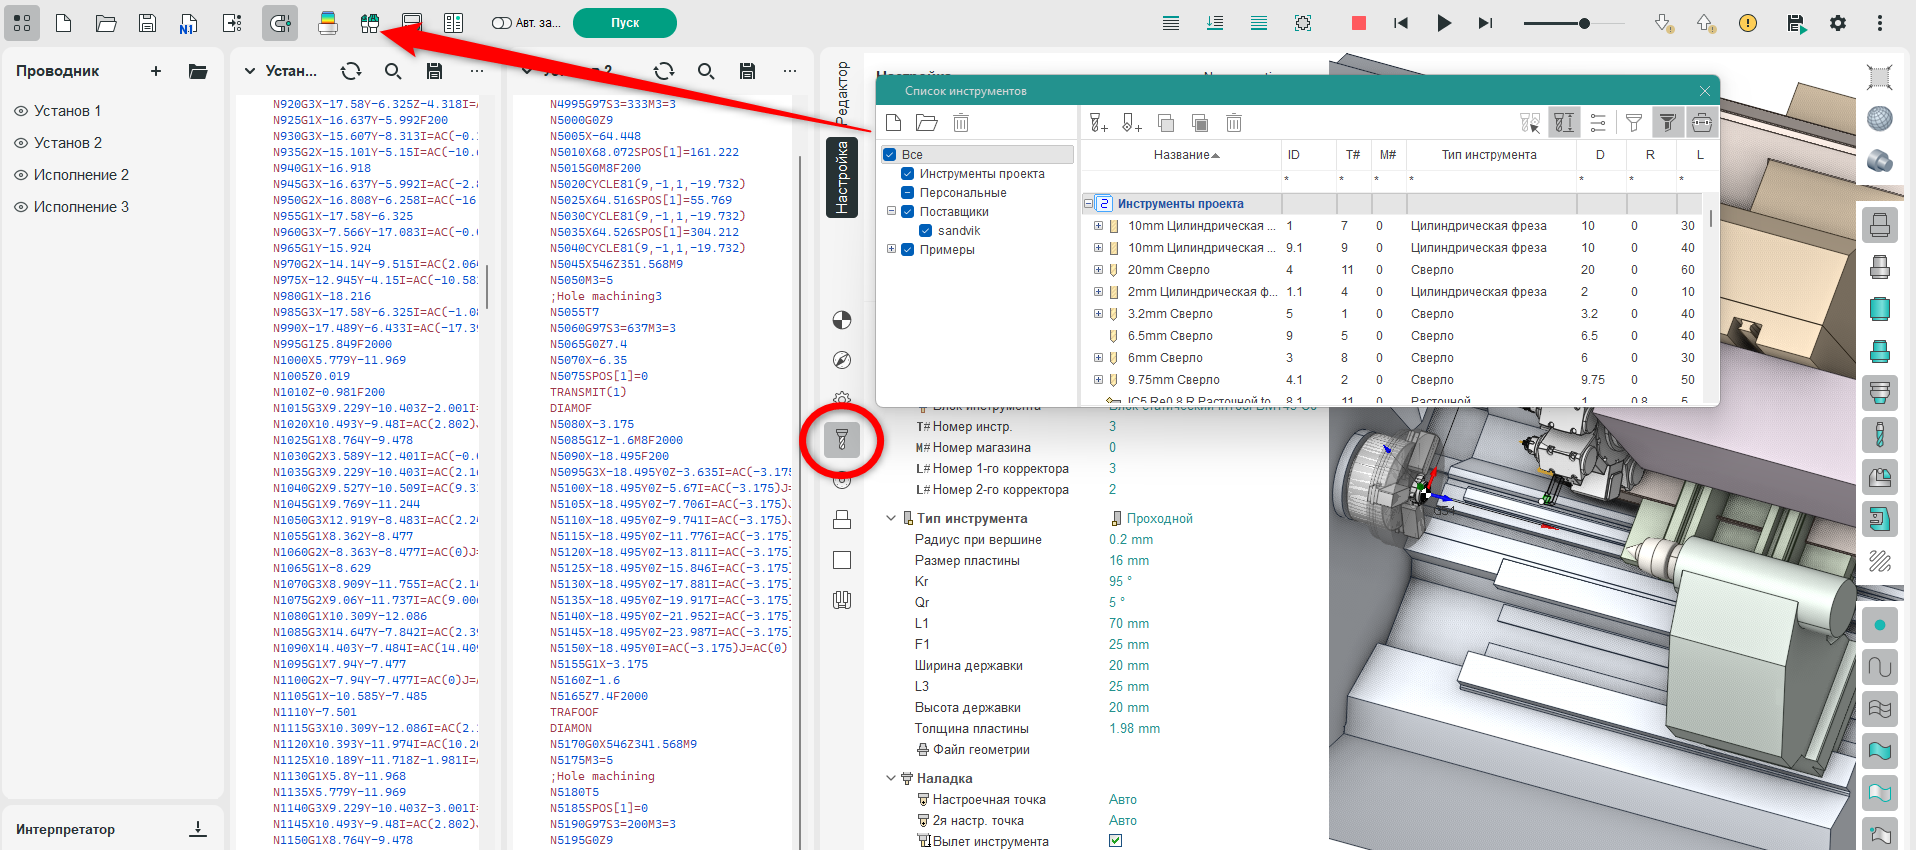This screenshot has width=1916, height=850.
Task: Click the green Пуск button
Action: pos(625,23)
